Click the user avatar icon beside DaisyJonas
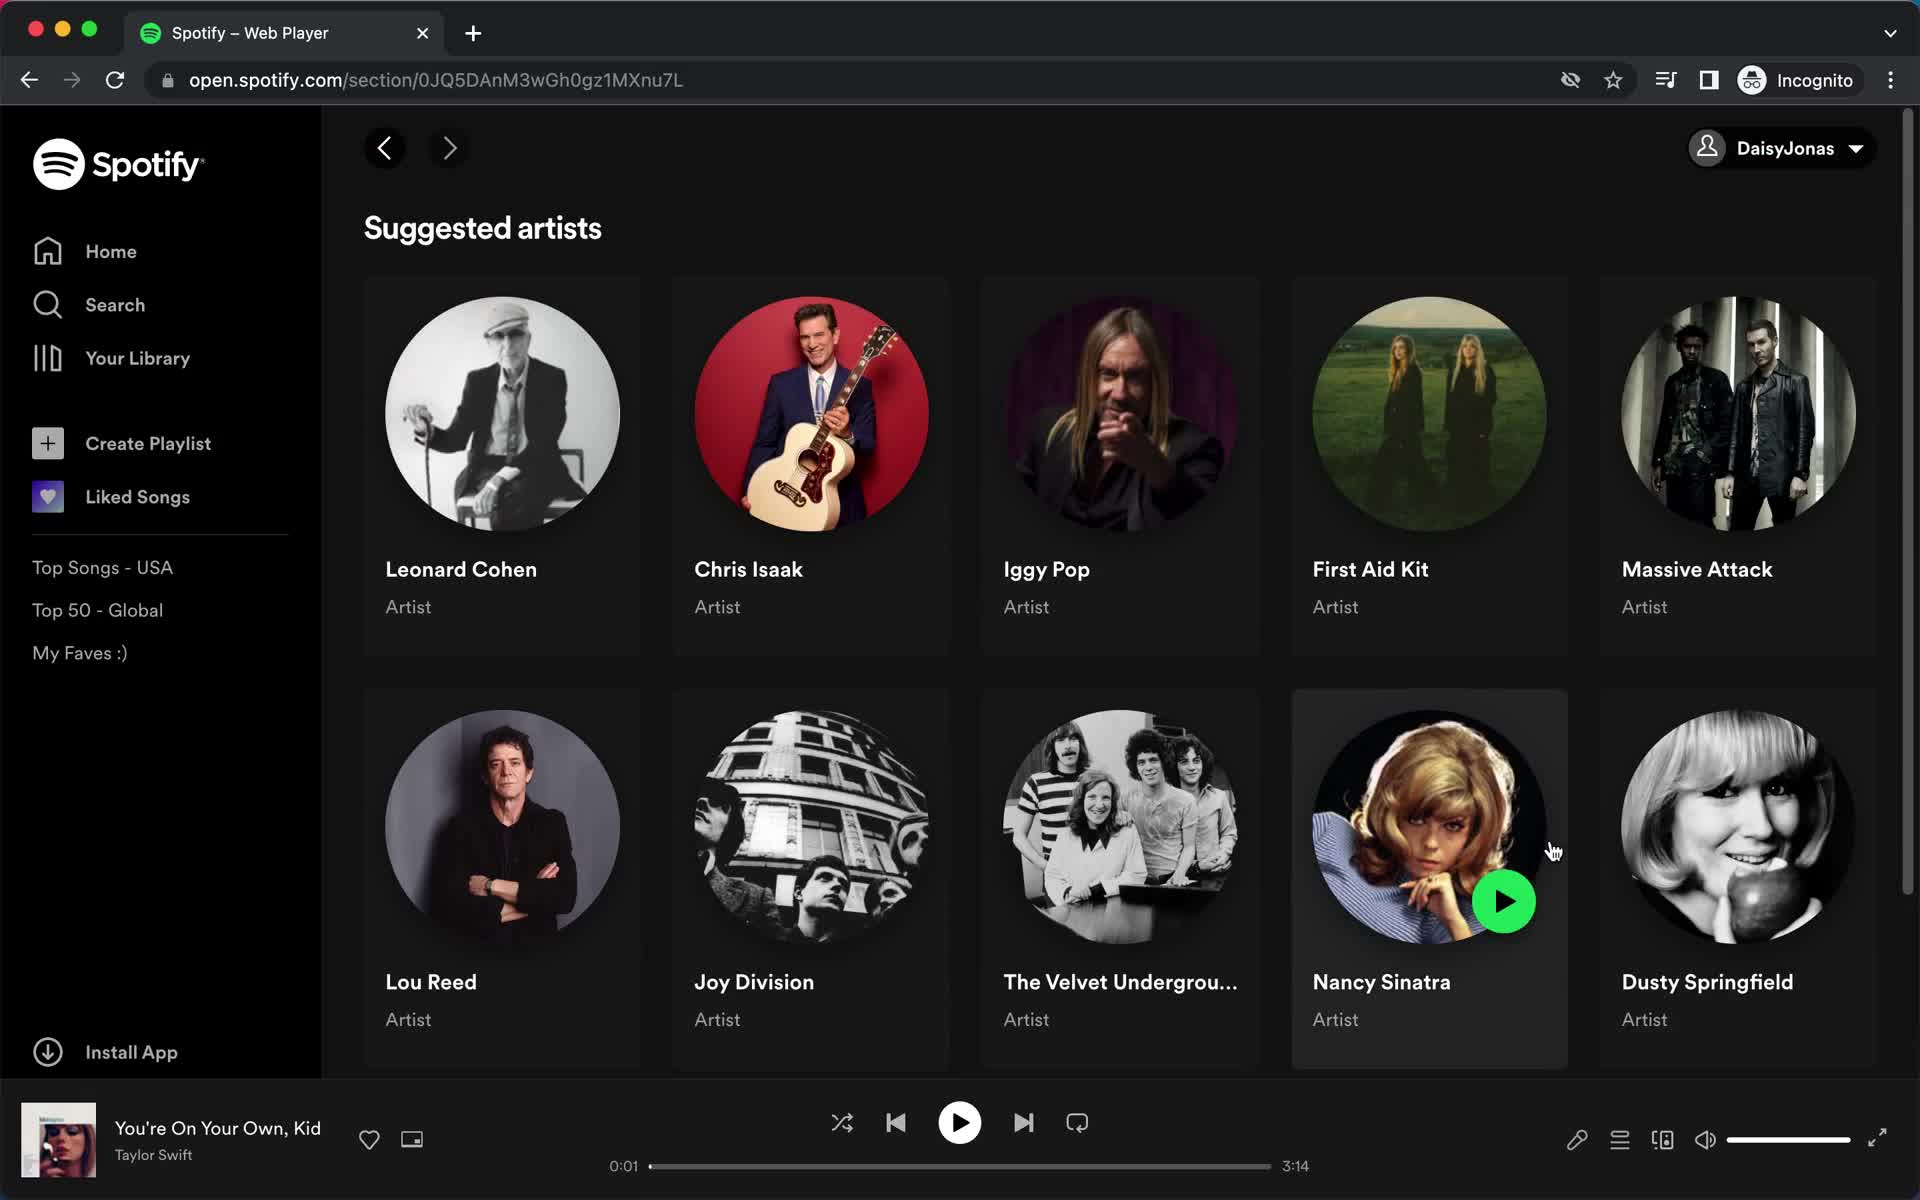 [x=1707, y=148]
